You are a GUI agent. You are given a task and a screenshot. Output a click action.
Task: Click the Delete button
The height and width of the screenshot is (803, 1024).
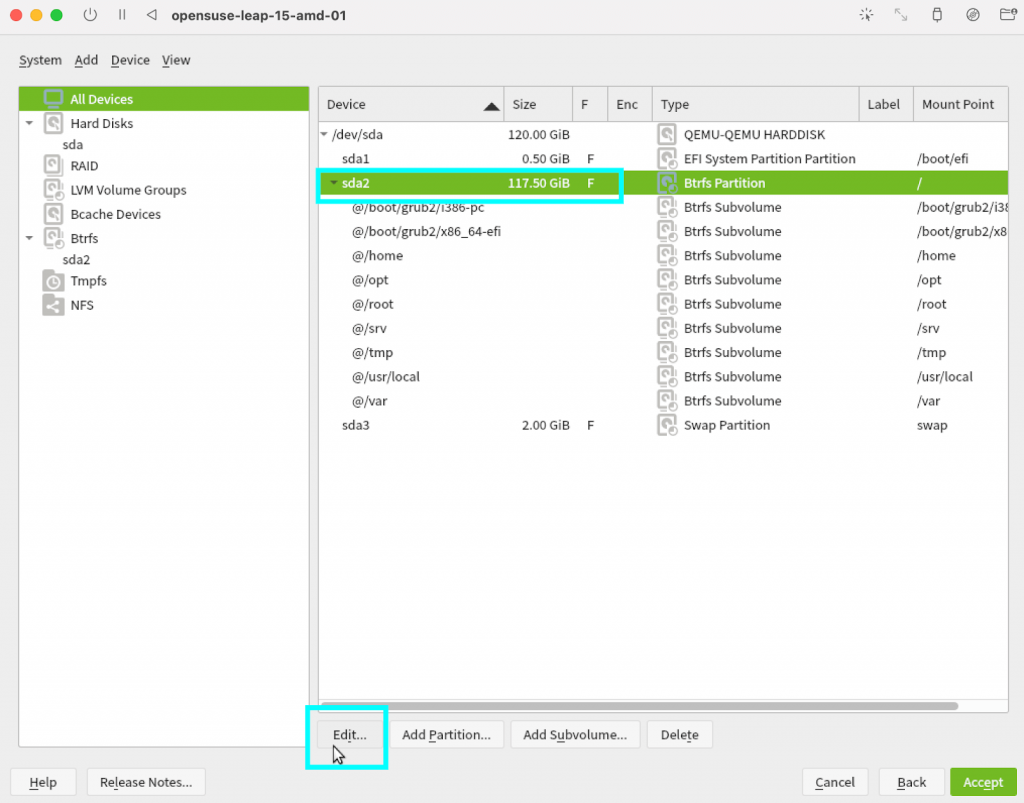[679, 734]
